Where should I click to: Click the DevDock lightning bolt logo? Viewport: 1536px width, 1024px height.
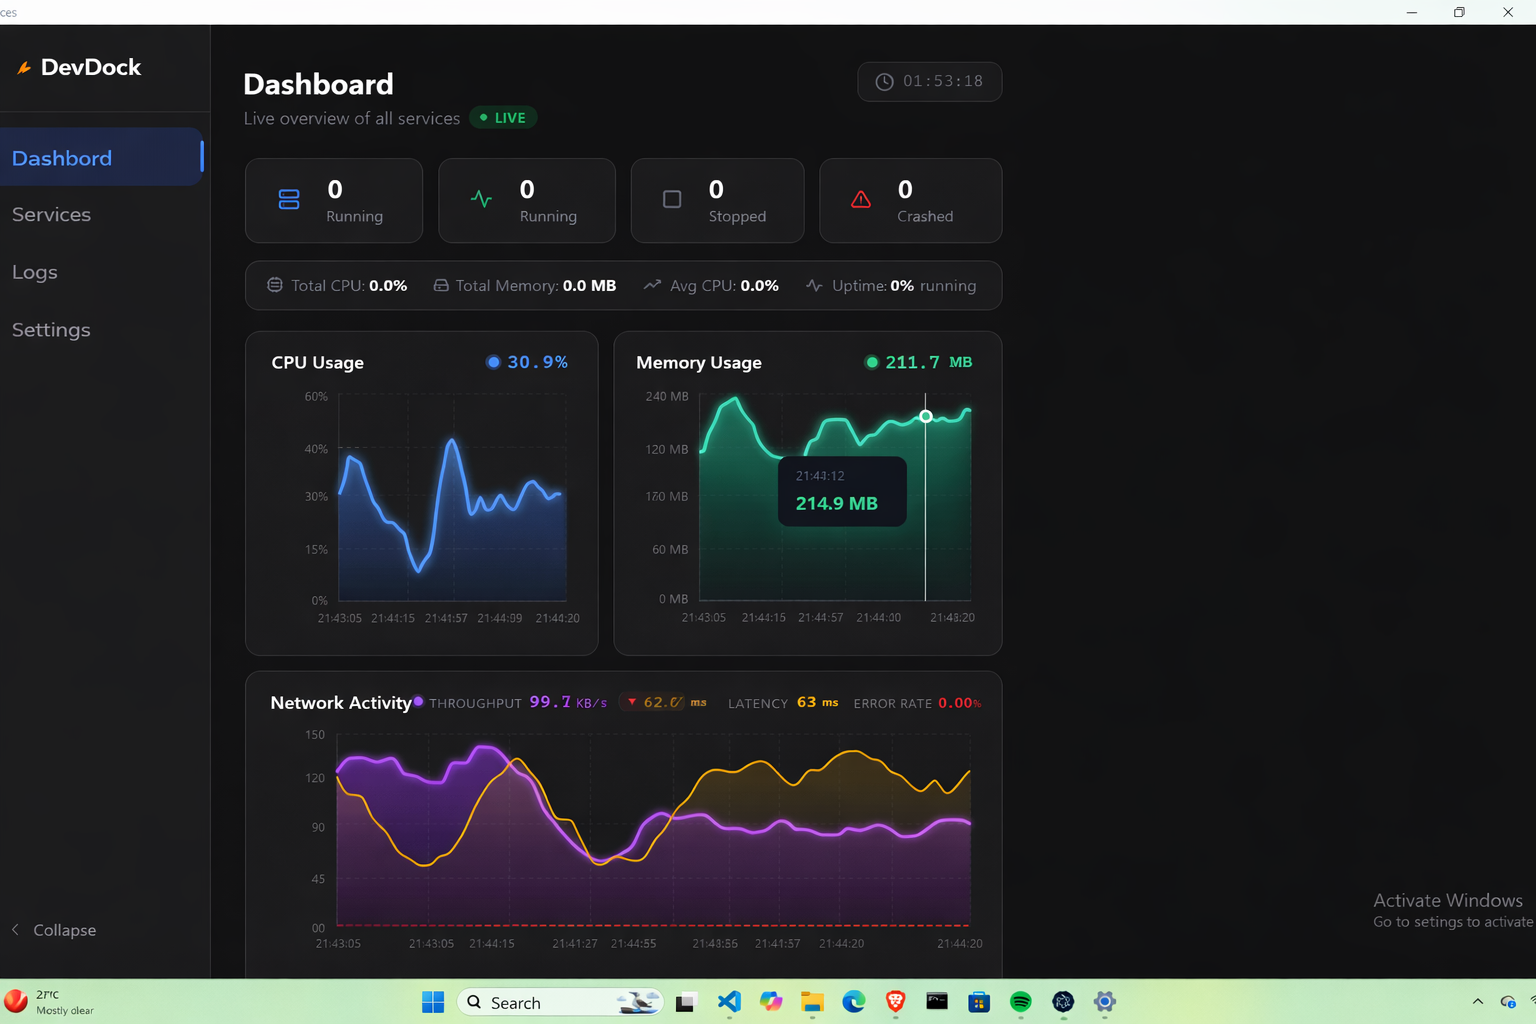click(x=24, y=66)
